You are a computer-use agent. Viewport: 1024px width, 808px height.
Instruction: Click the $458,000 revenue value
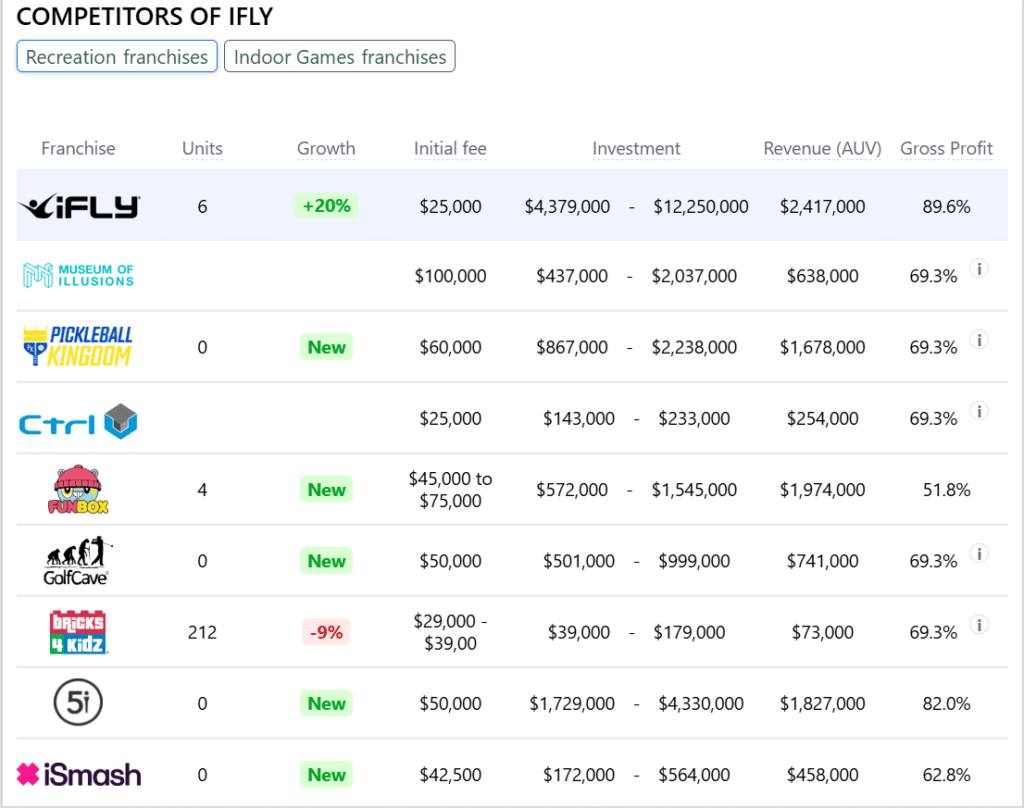tap(822, 775)
